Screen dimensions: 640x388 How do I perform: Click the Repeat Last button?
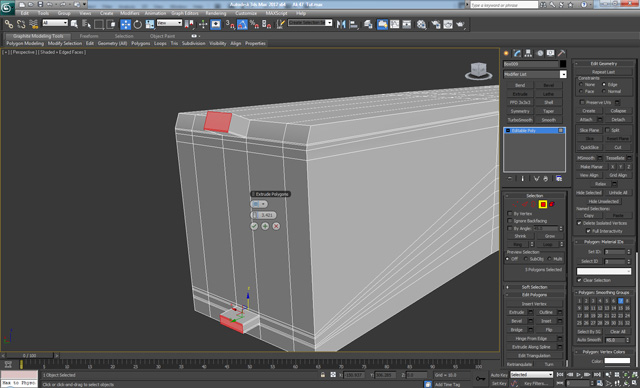tap(603, 72)
